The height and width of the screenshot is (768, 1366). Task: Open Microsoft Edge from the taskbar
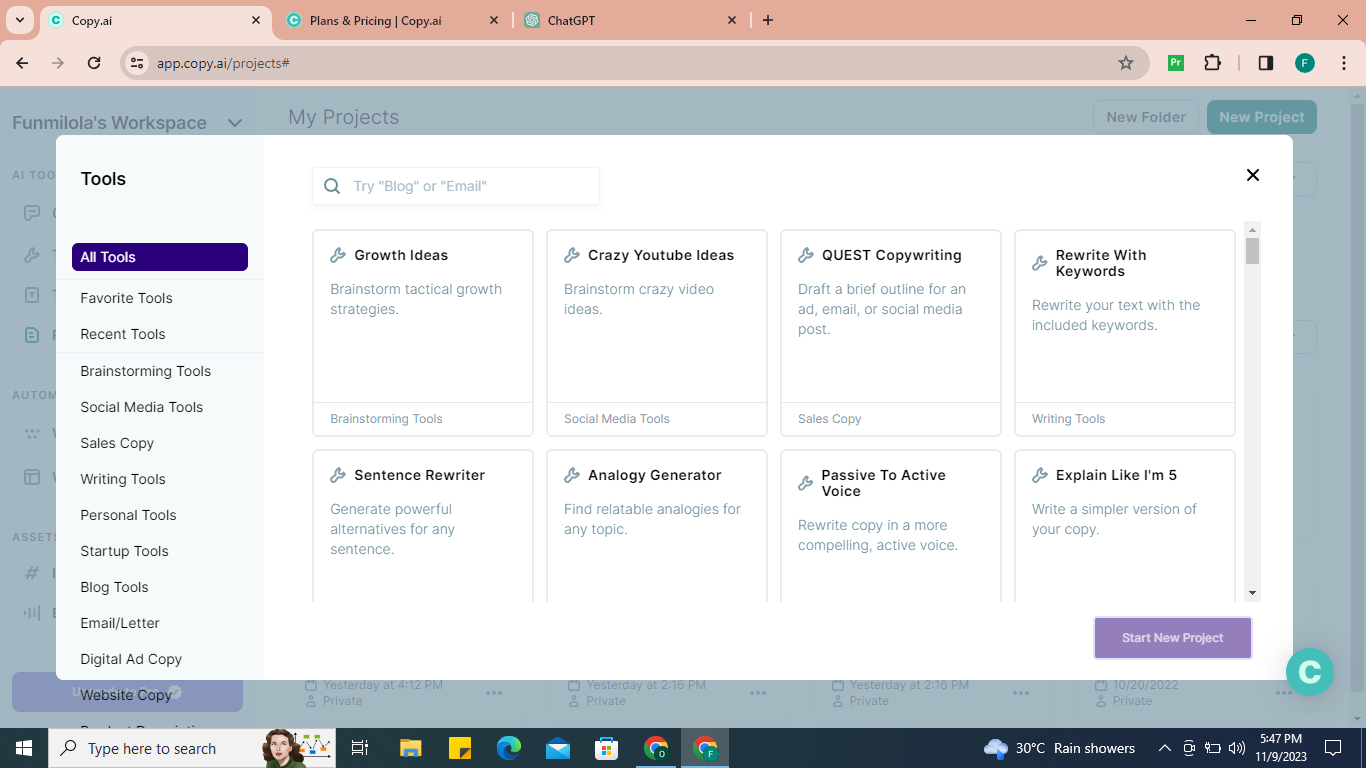(509, 748)
